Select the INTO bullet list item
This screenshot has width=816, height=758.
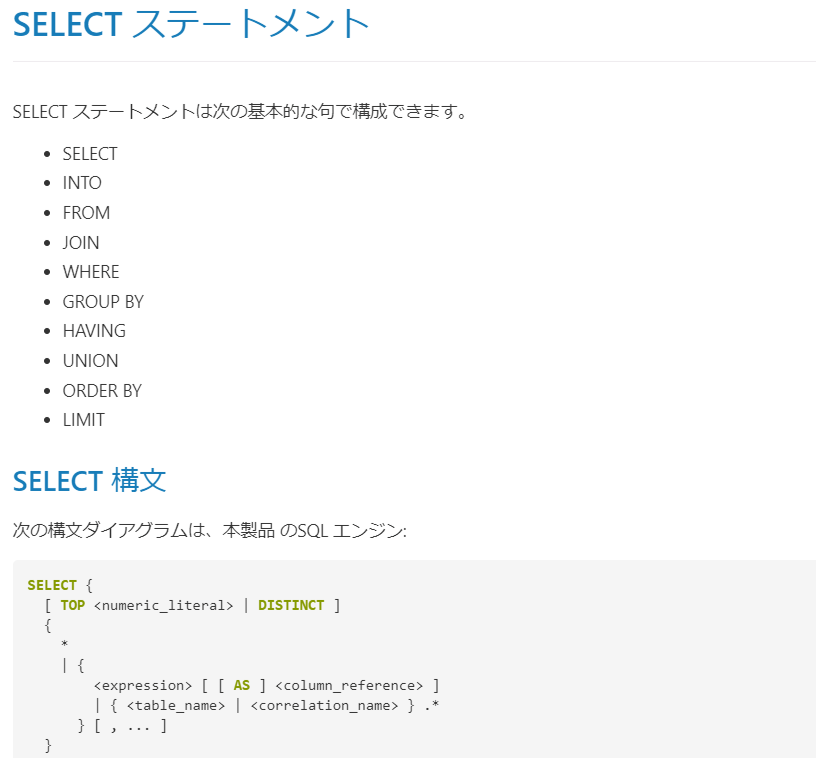[82, 183]
